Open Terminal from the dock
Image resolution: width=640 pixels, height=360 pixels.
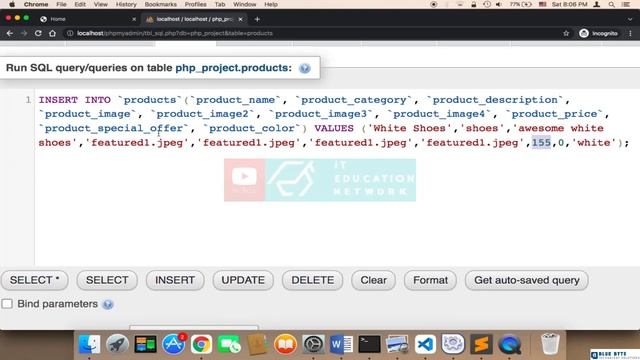(369, 344)
